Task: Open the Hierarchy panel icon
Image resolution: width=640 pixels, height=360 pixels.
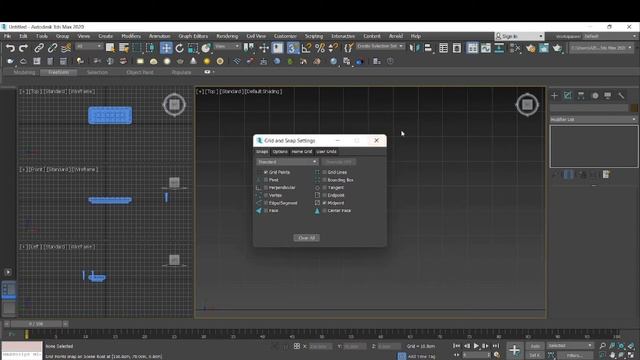Action: 581,96
